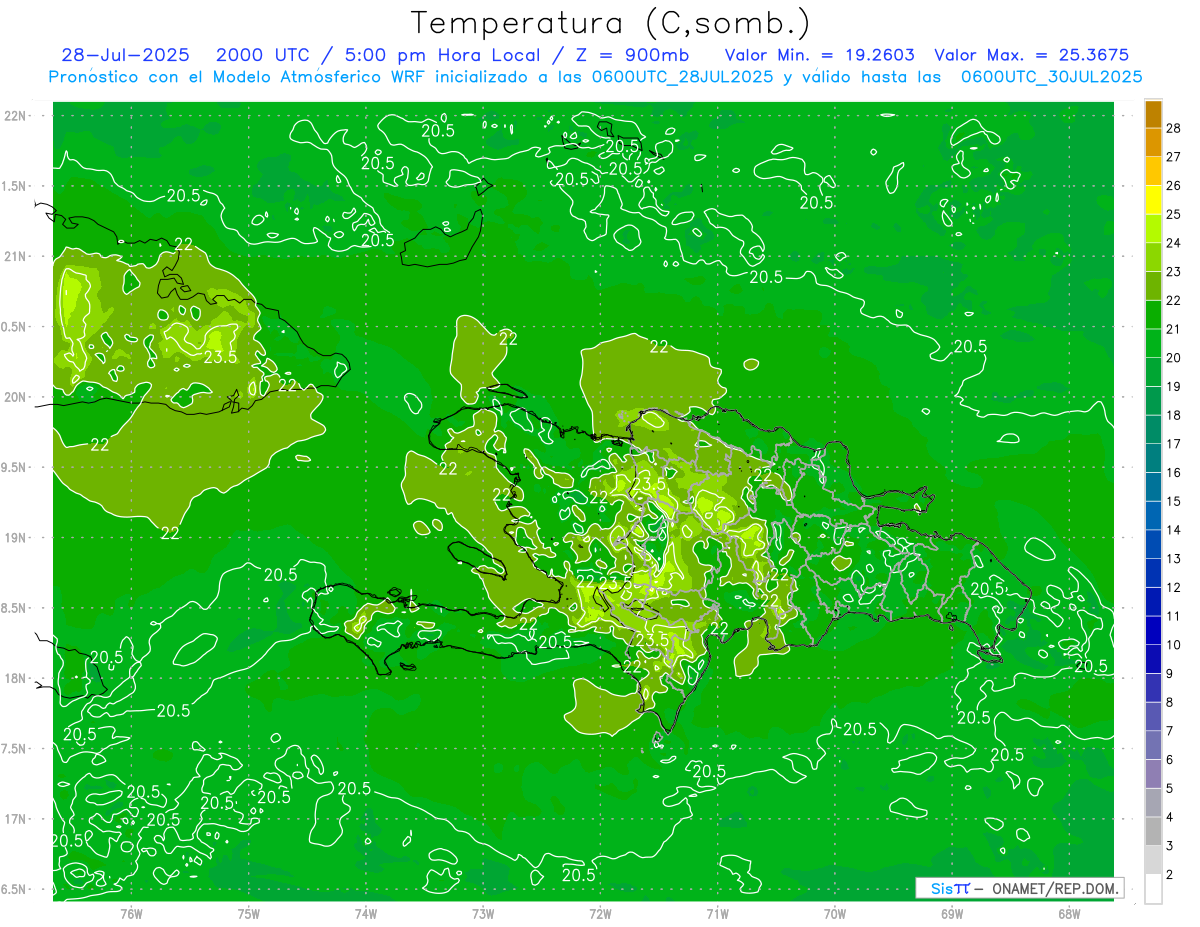This screenshot has width=1200, height=927.
Task: Pick the purple colorbar segment between 6 and 7
Action: tap(1153, 745)
